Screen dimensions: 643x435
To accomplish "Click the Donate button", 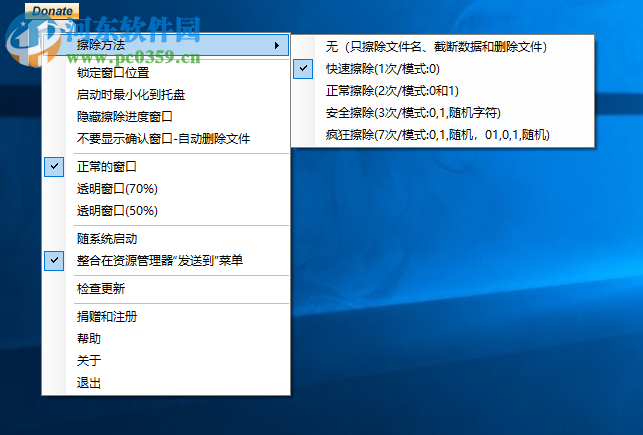I will click(x=52, y=11).
